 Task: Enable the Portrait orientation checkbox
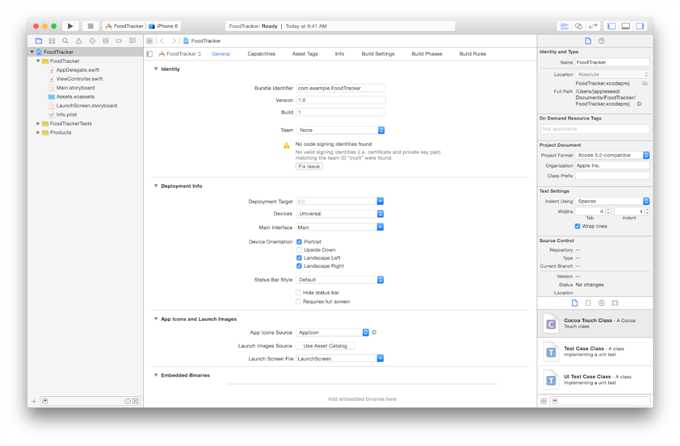[x=299, y=242]
